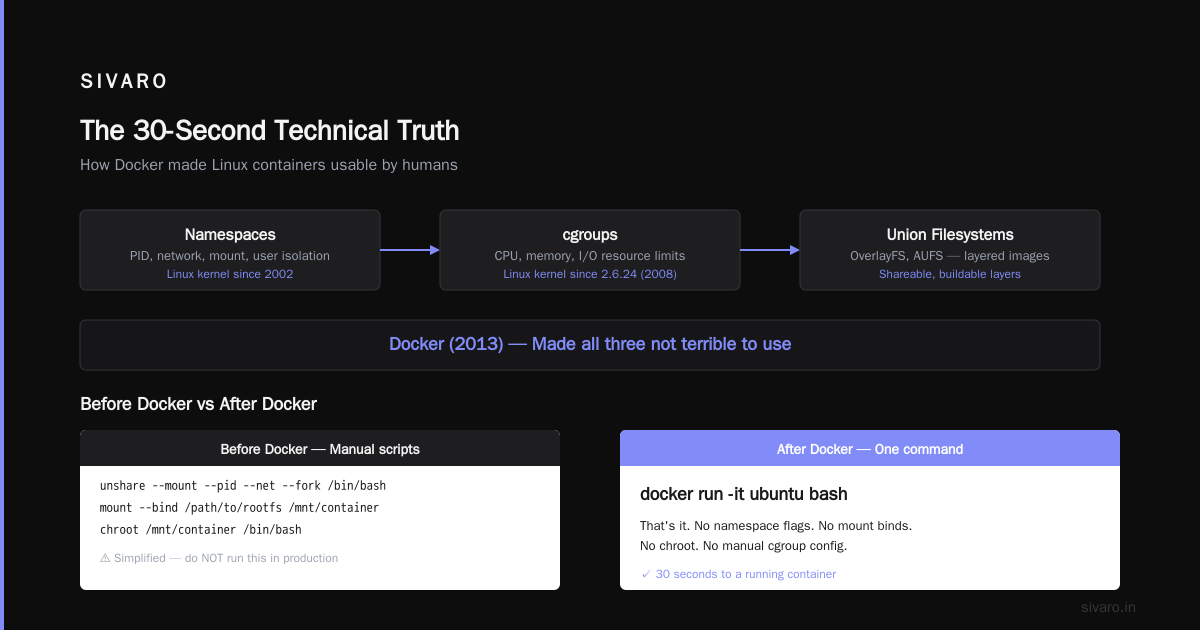Select the cgroups card title
1200x630 pixels.
coord(590,235)
